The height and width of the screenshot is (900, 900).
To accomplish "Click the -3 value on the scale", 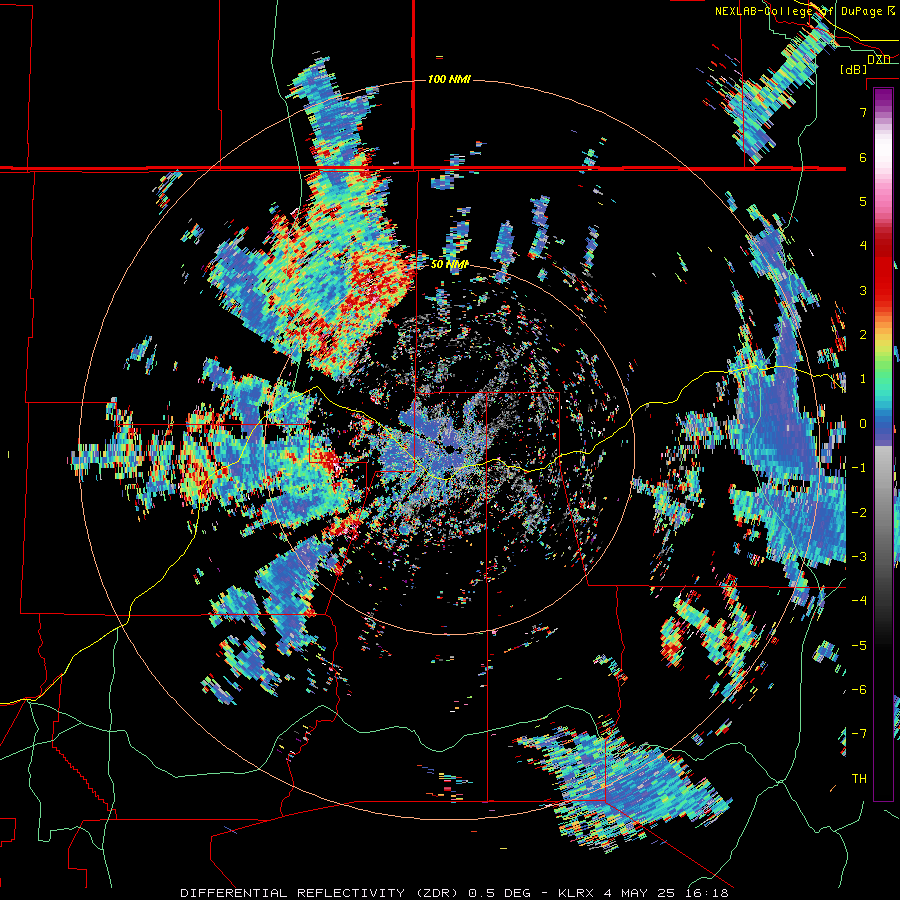I will click(x=859, y=557).
